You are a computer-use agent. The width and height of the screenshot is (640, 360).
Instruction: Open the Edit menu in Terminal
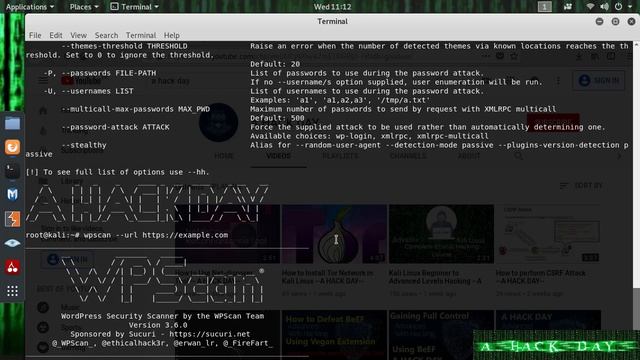[56, 35]
